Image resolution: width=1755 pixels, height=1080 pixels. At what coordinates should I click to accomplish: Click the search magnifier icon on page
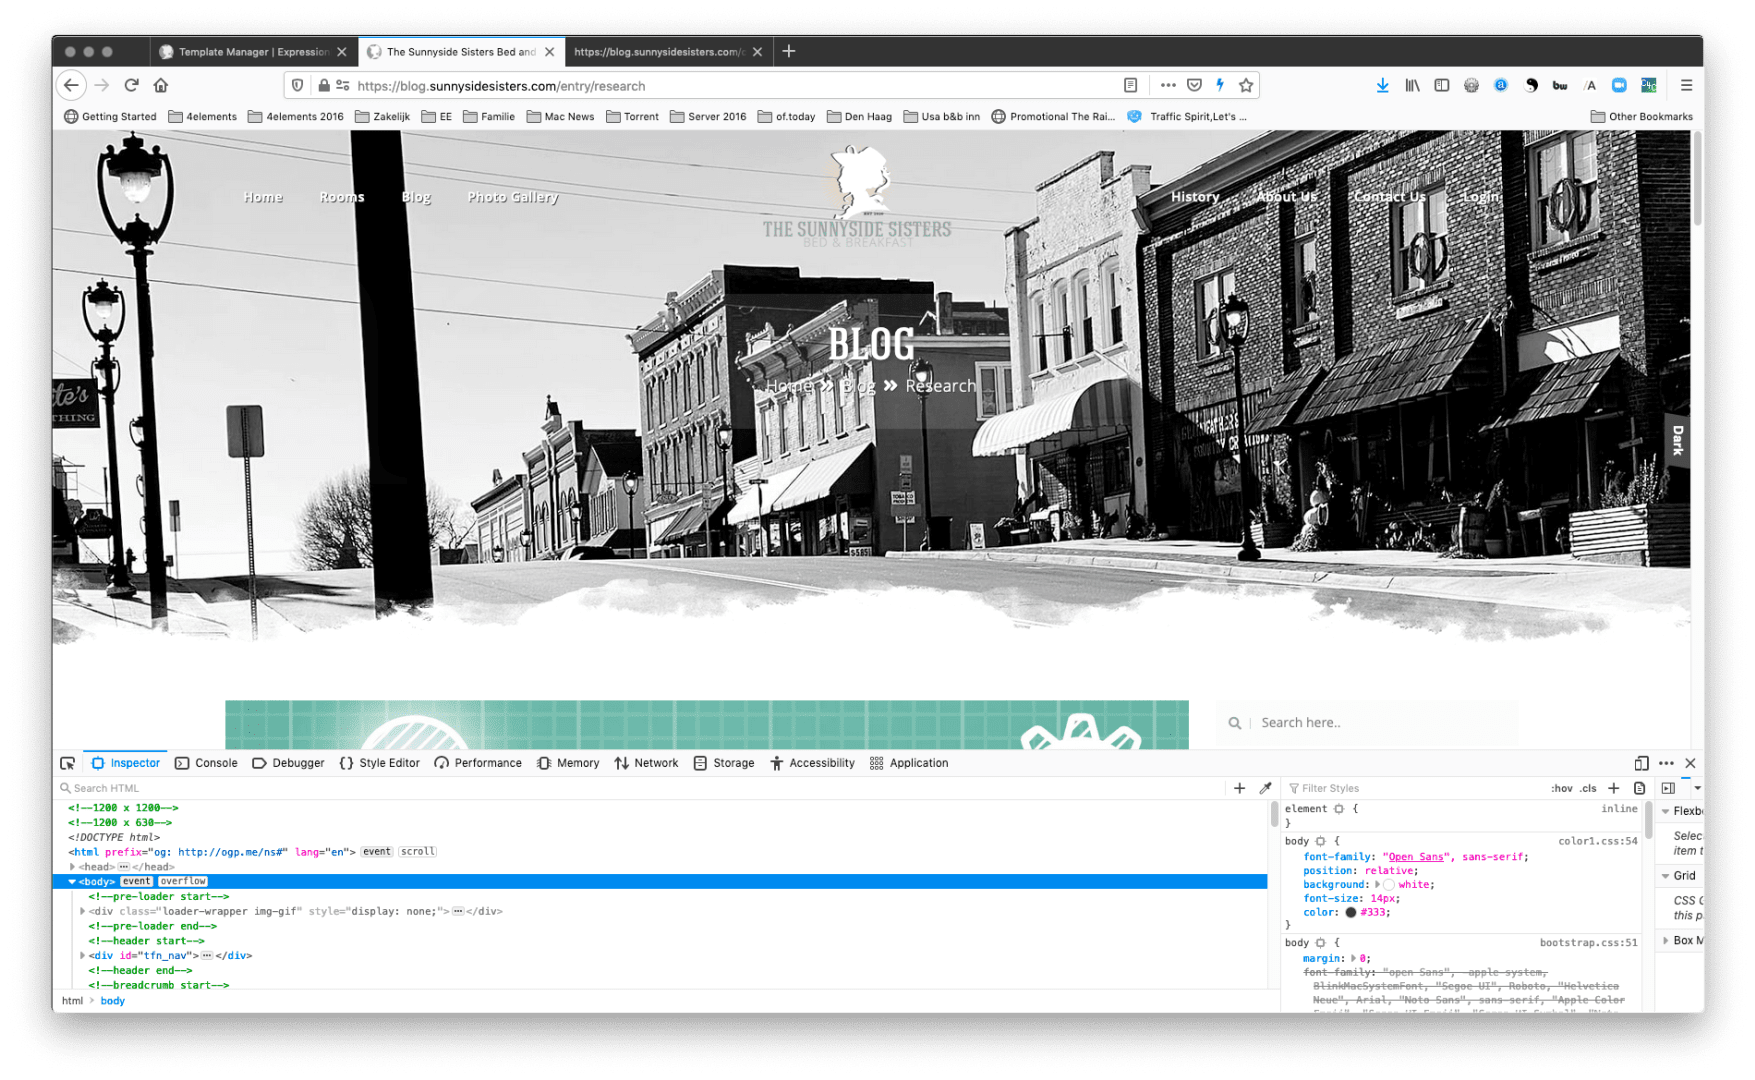tap(1235, 723)
